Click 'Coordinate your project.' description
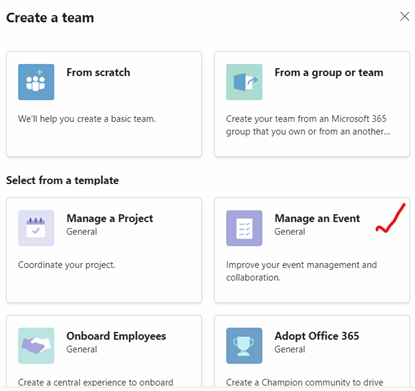The height and width of the screenshot is (391, 415). tap(67, 265)
